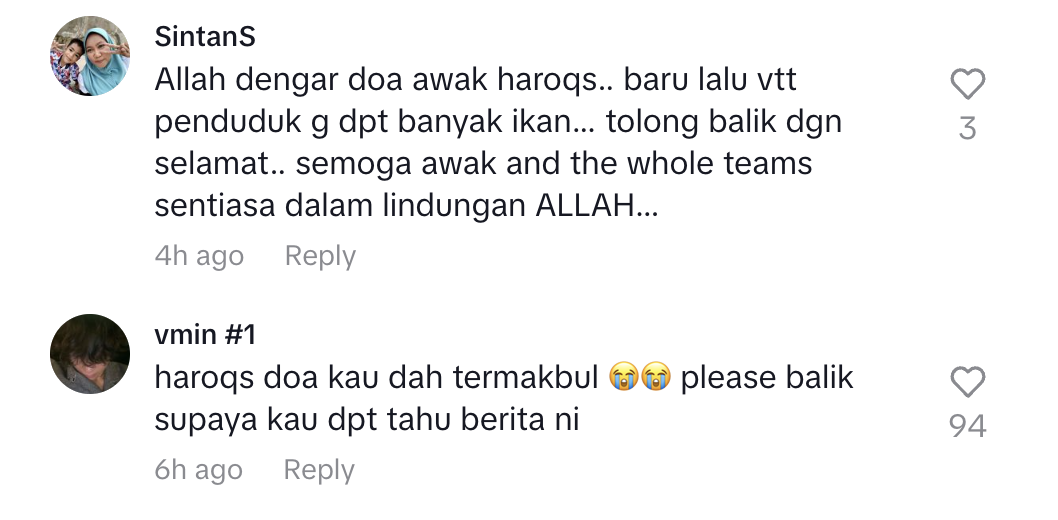This screenshot has height=520, width=1058.
Task: Reply to vmin #1's comment
Action: point(319,470)
